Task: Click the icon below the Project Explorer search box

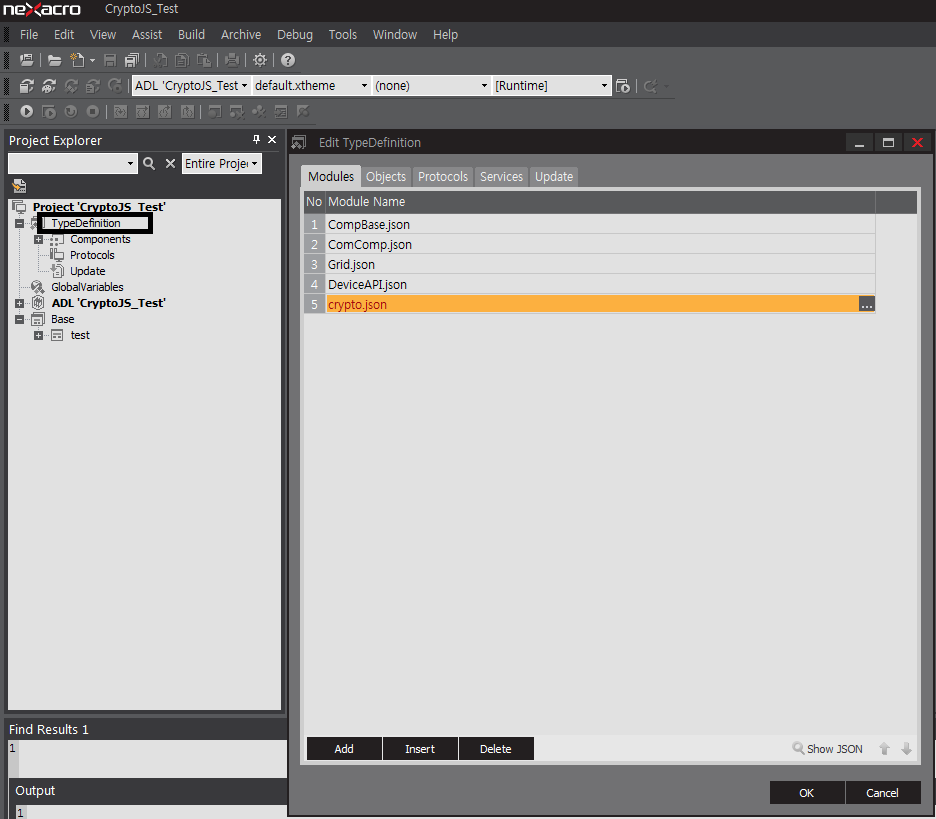Action: pos(19,186)
